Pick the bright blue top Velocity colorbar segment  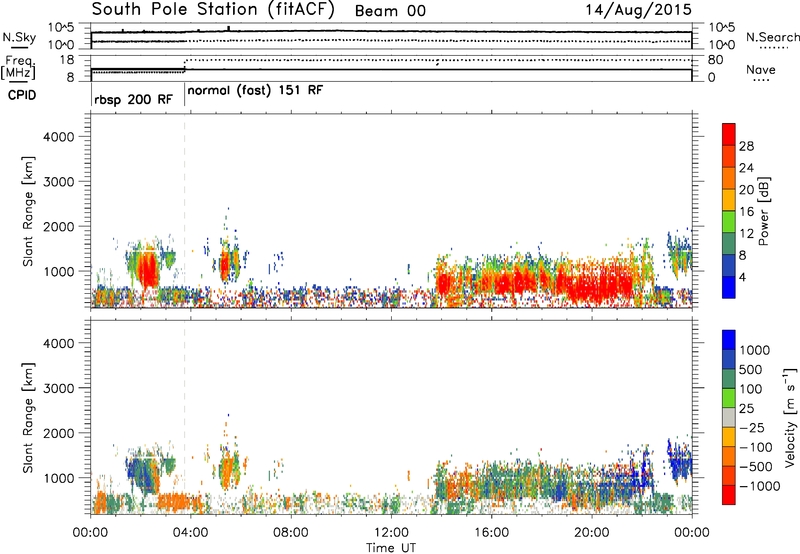[729, 340]
